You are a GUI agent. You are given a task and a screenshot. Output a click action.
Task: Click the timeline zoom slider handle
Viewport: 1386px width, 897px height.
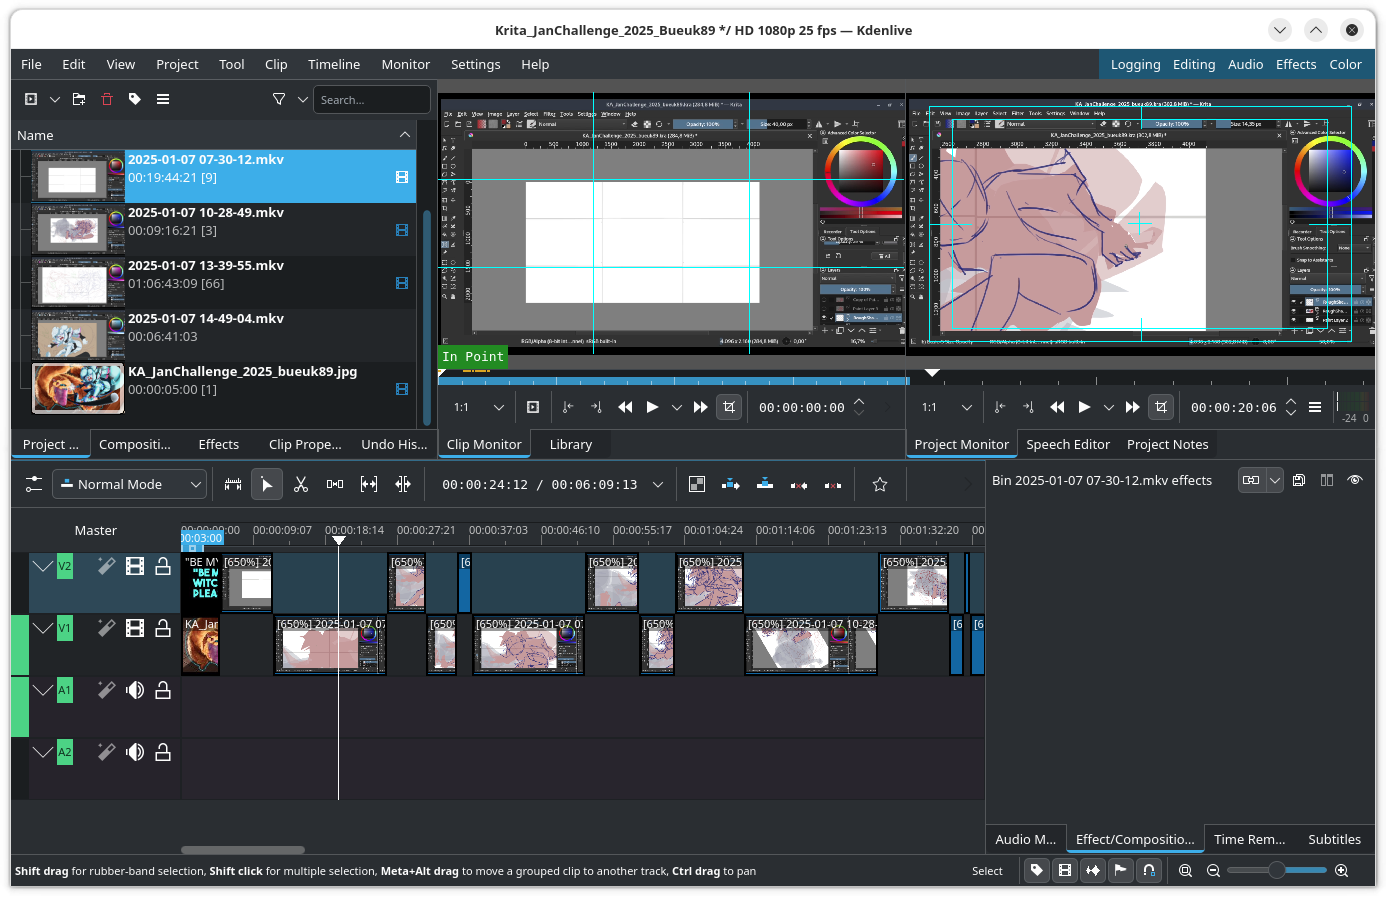tap(1276, 871)
